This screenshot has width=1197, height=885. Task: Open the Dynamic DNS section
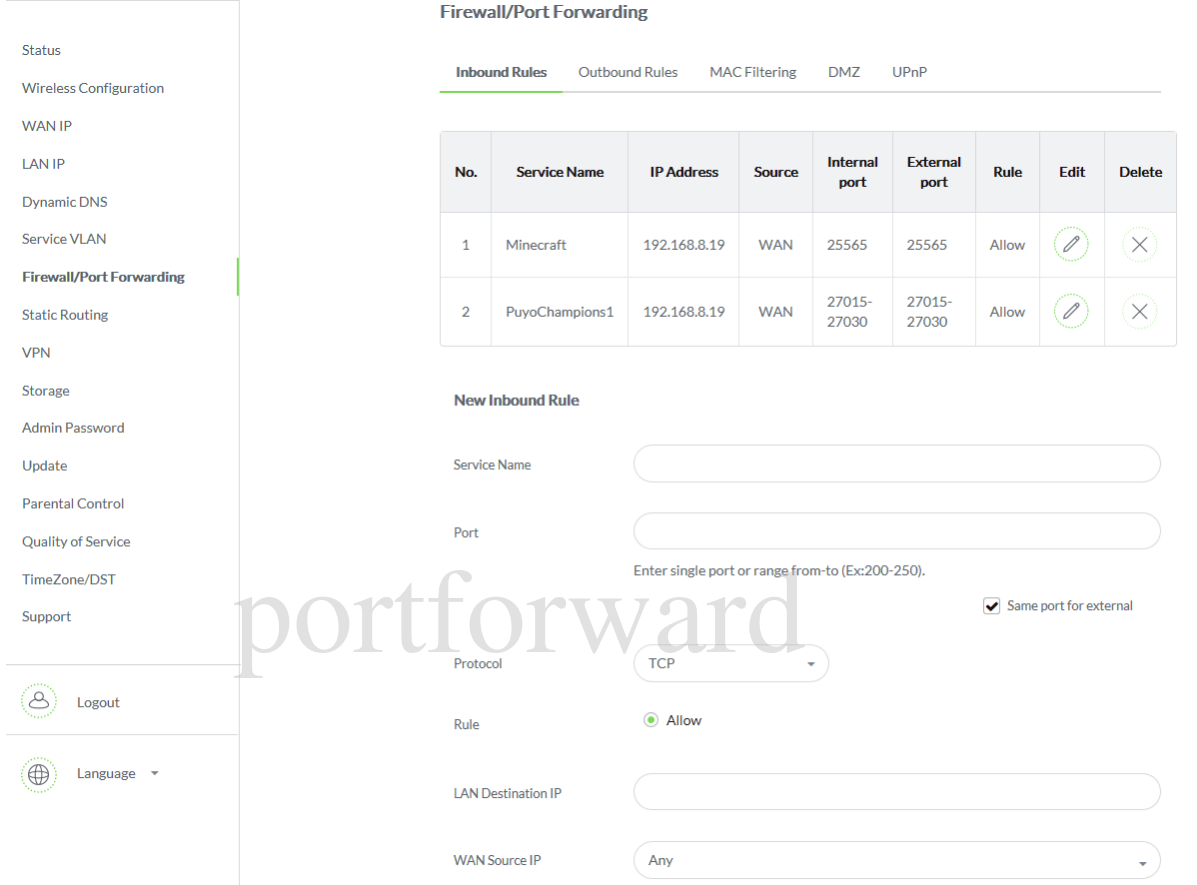[x=64, y=201]
